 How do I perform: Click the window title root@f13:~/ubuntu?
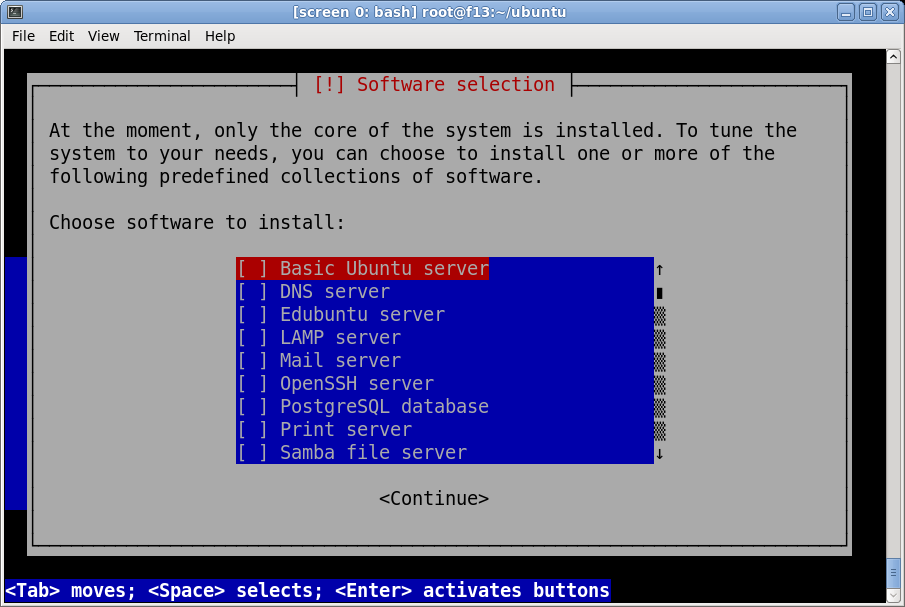click(494, 12)
